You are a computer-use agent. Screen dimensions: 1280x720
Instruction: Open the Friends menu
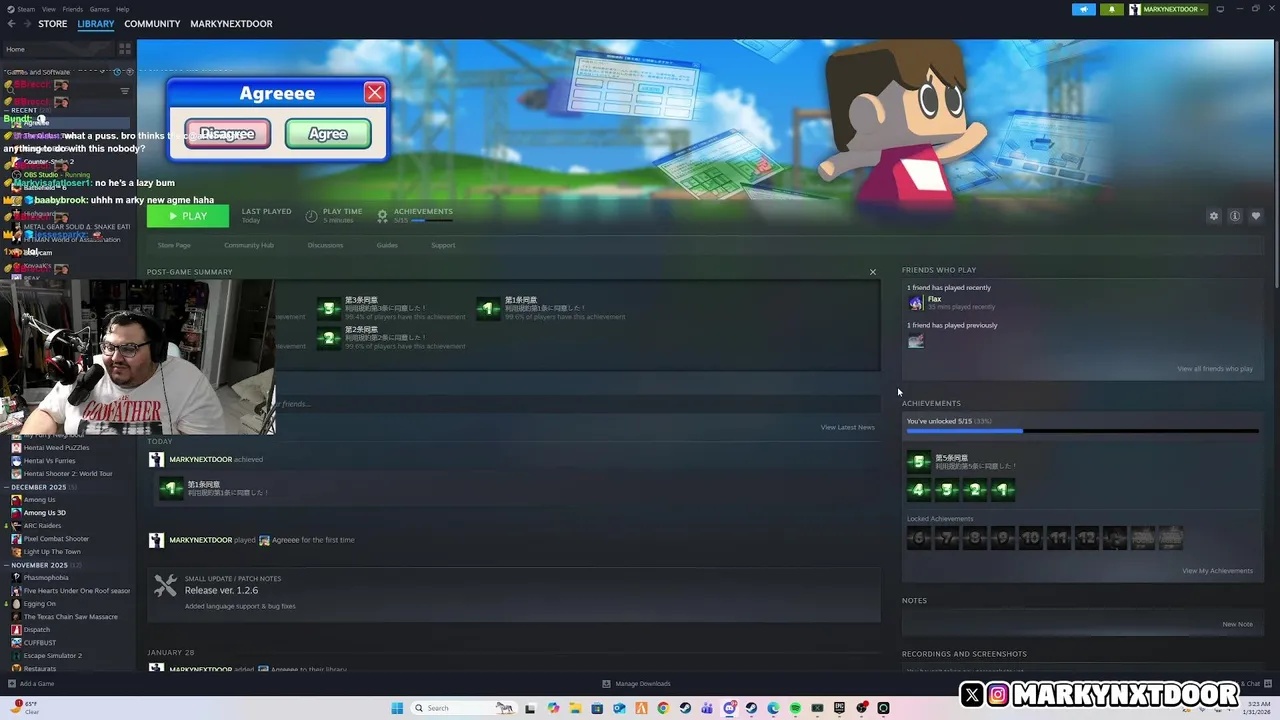pos(73,9)
